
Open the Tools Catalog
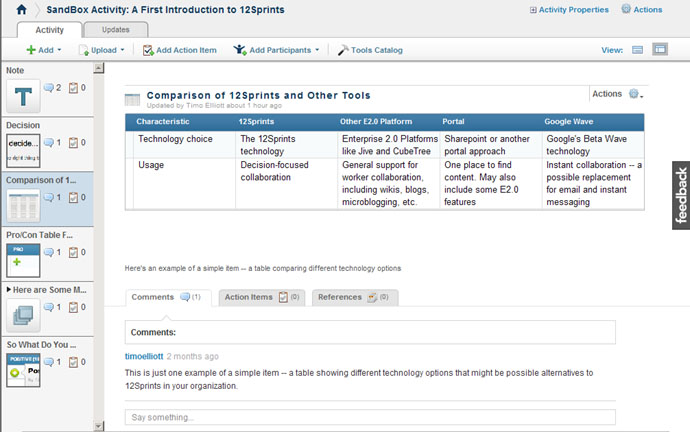[369, 49]
